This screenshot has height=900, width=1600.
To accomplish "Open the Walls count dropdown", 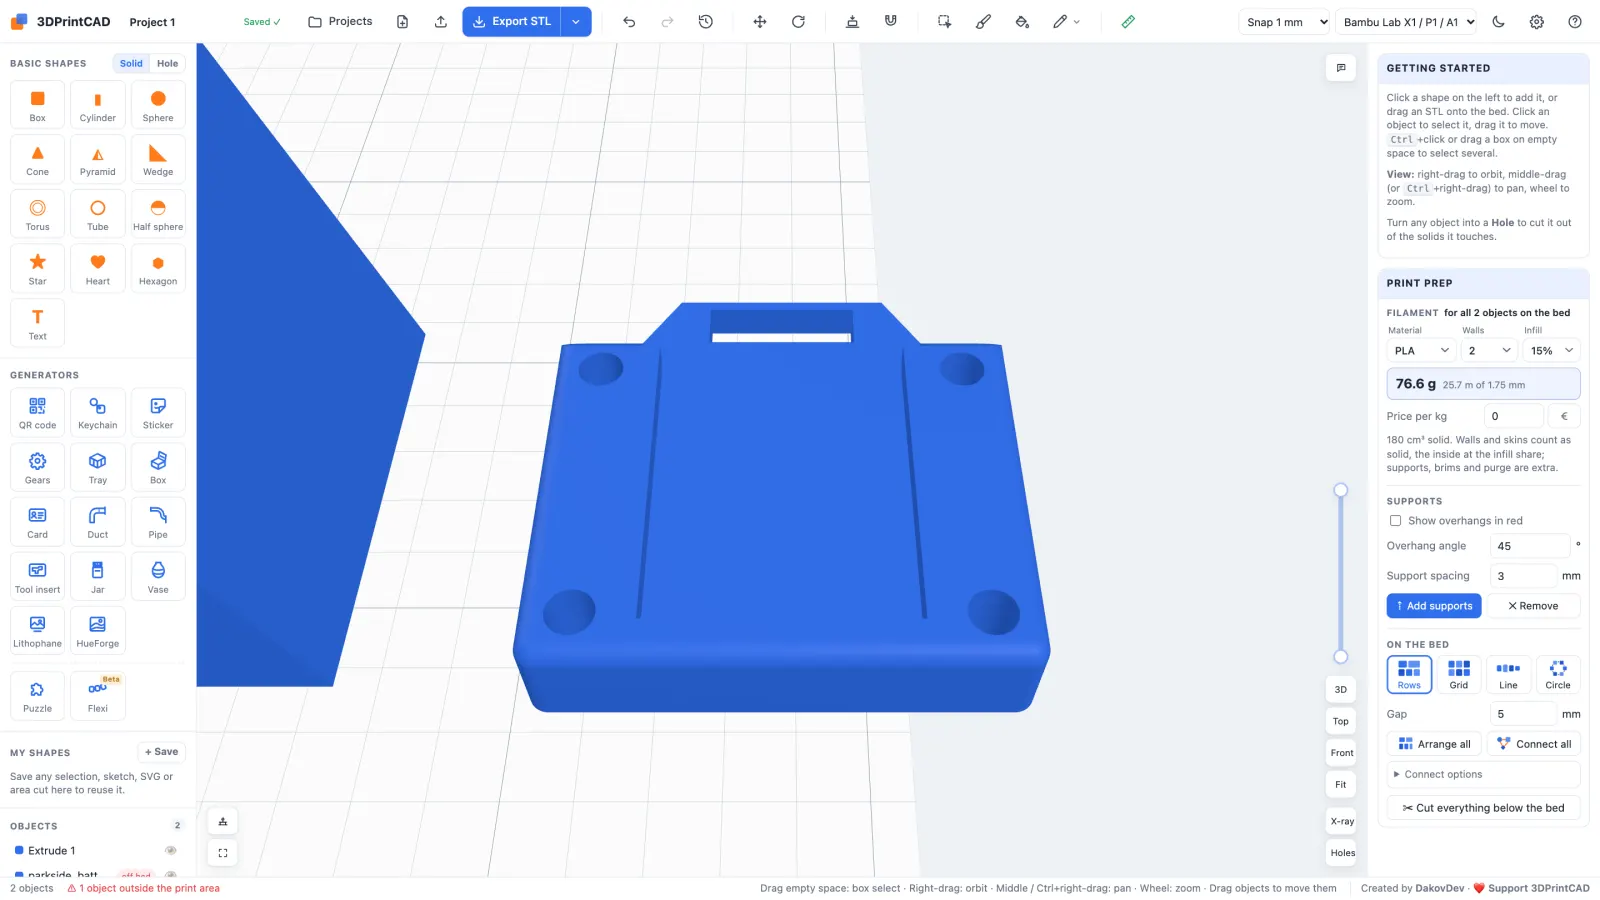I will [x=1489, y=351].
